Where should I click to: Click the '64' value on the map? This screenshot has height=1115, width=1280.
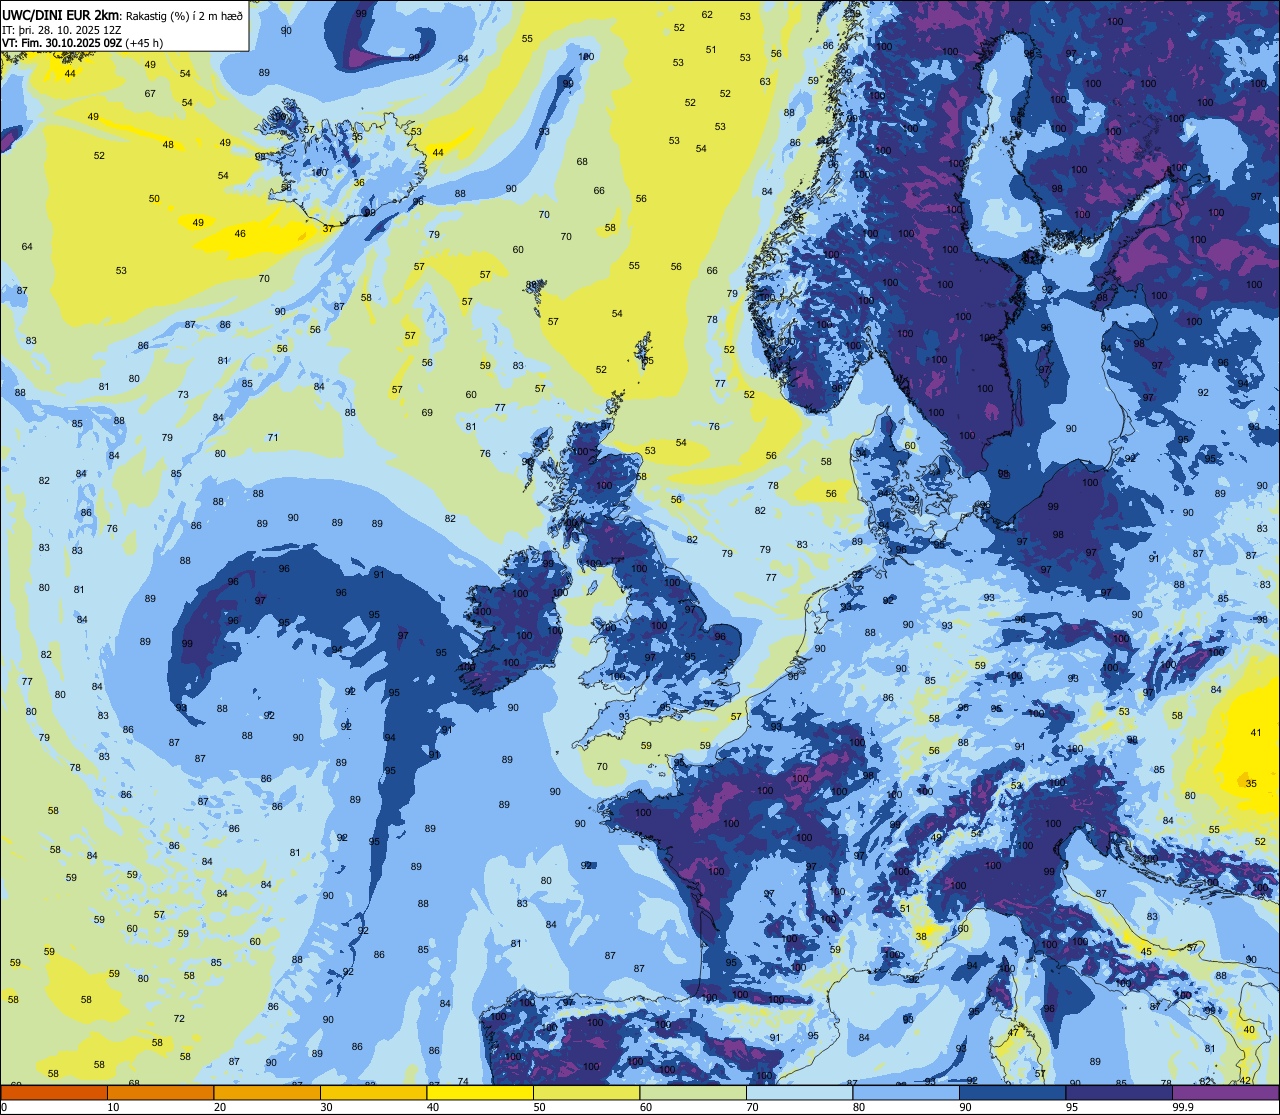(x=27, y=246)
